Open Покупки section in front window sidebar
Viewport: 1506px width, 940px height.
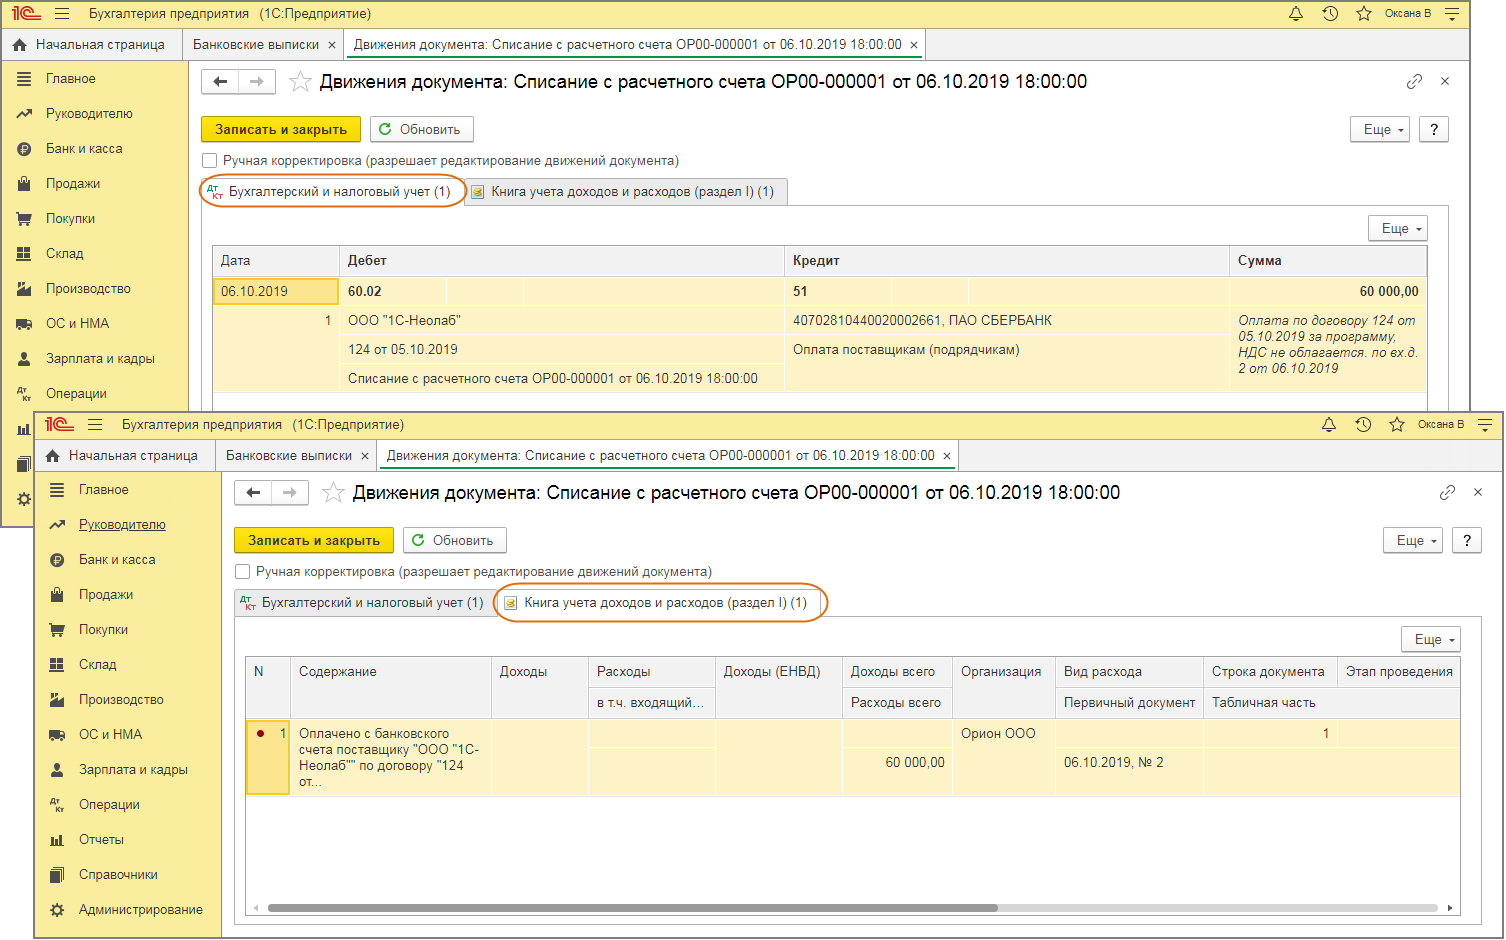[x=103, y=630]
